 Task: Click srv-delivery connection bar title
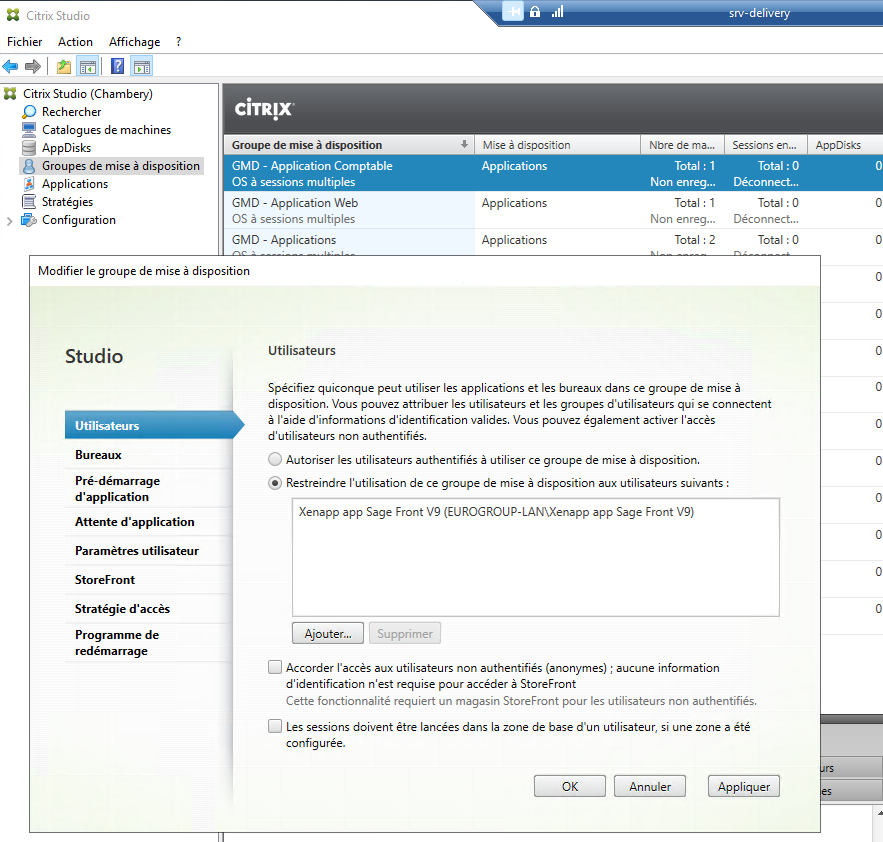[759, 13]
